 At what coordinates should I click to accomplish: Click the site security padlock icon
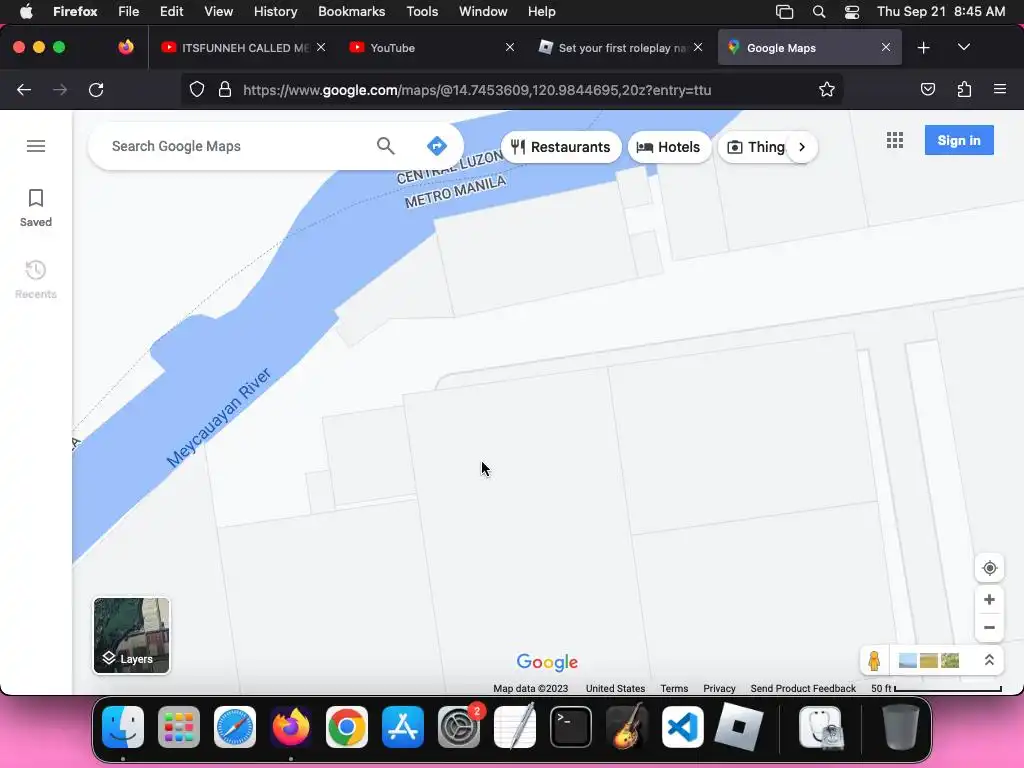click(x=225, y=89)
